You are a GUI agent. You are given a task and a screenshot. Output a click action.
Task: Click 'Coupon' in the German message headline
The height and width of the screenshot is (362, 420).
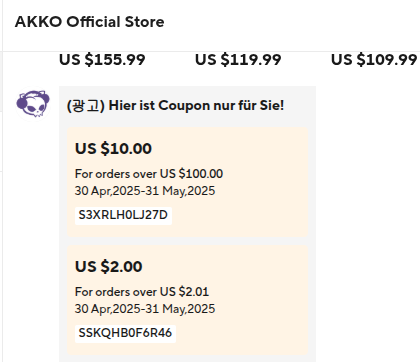(x=184, y=106)
